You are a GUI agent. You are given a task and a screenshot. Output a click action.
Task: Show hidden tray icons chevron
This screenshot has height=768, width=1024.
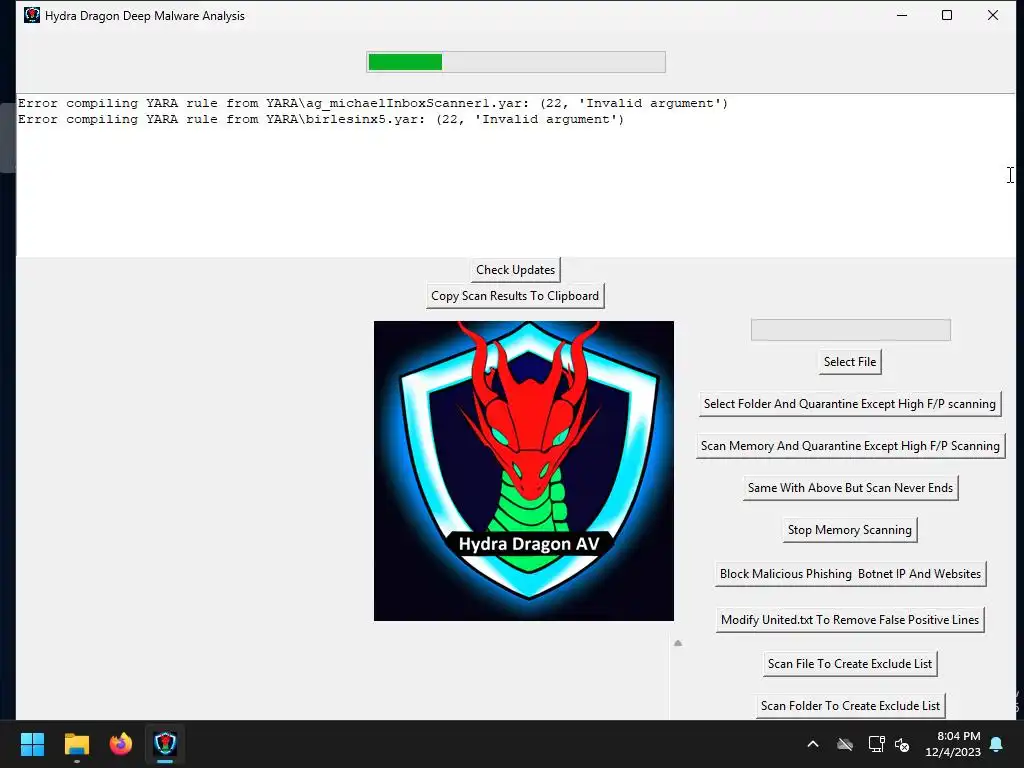[x=813, y=744]
